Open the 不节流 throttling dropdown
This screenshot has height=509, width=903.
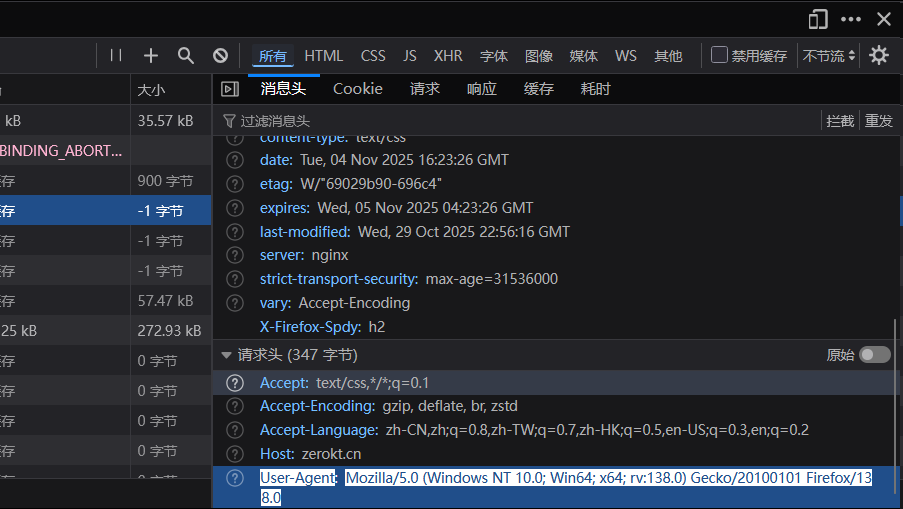pos(829,56)
